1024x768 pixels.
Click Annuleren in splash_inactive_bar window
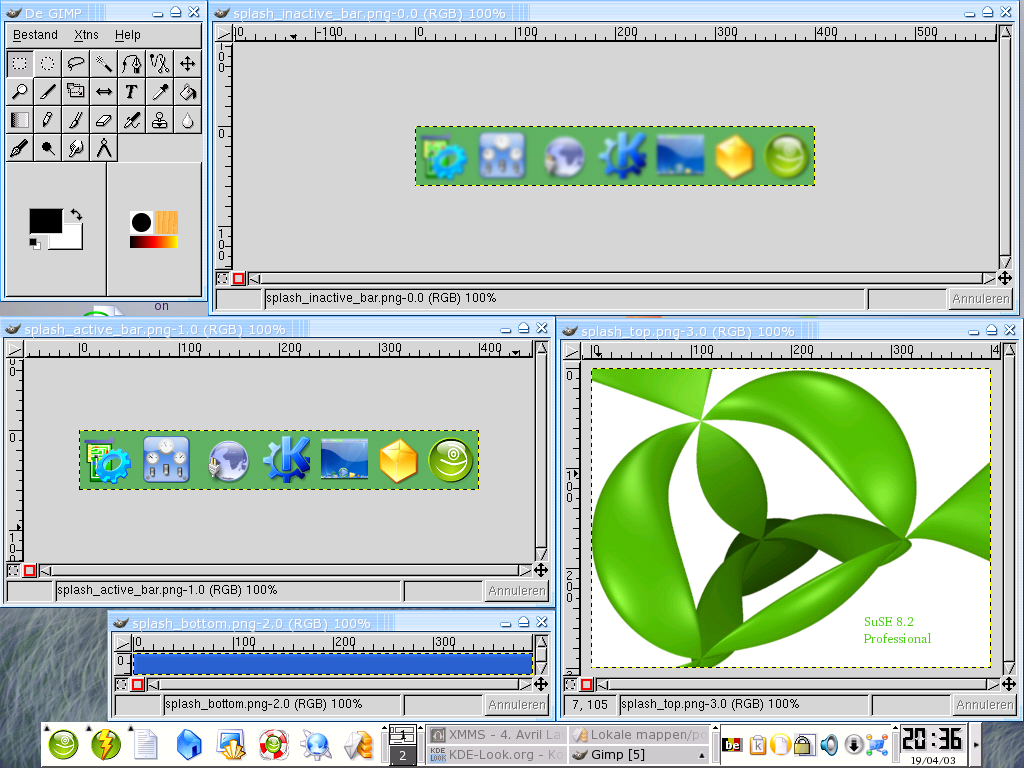[980, 298]
